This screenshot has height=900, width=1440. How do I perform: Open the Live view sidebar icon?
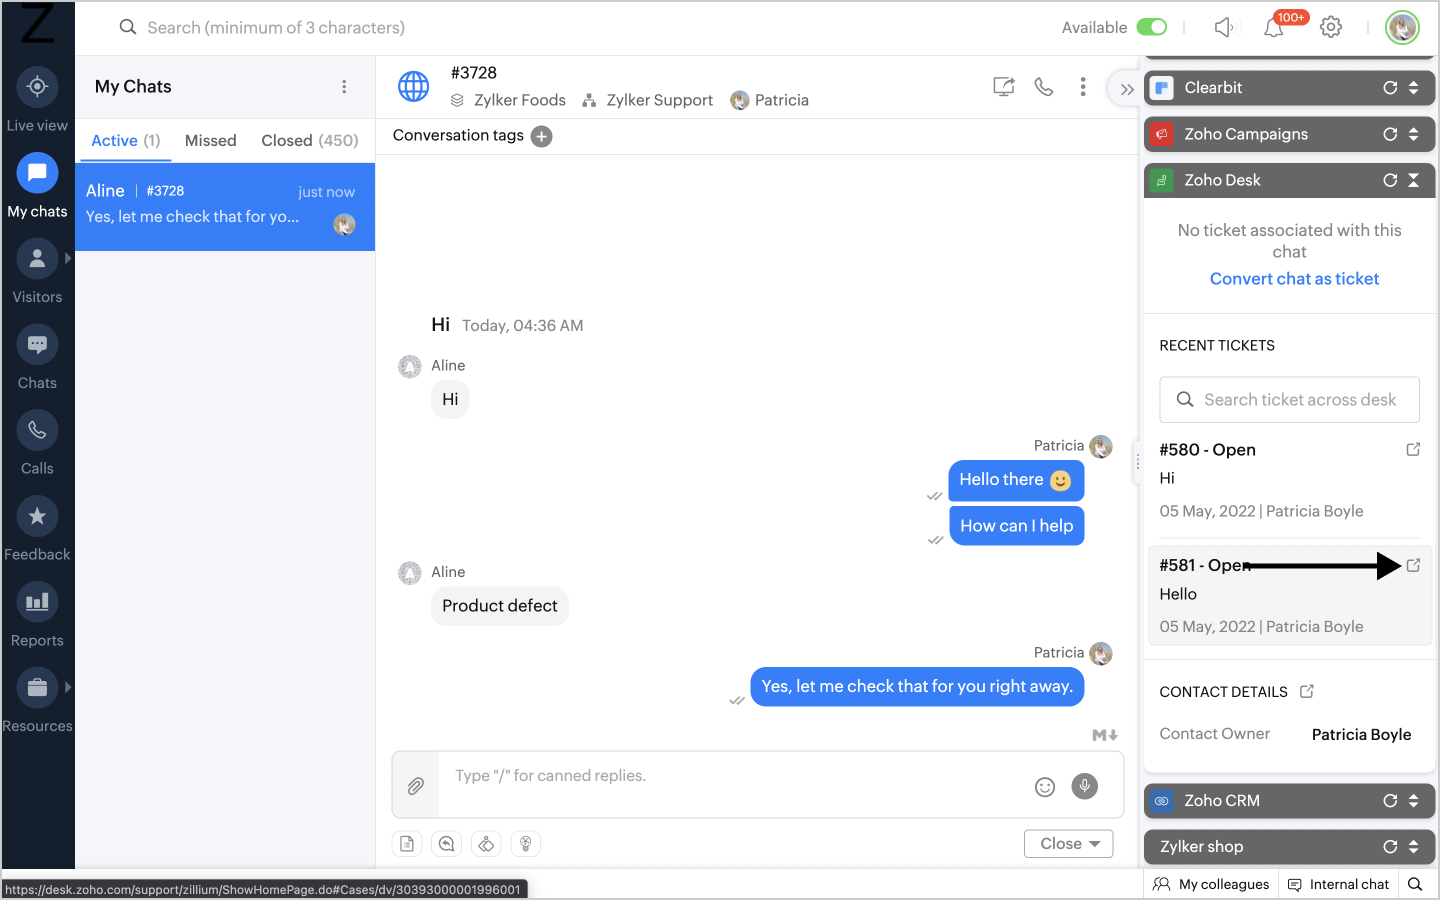37,87
